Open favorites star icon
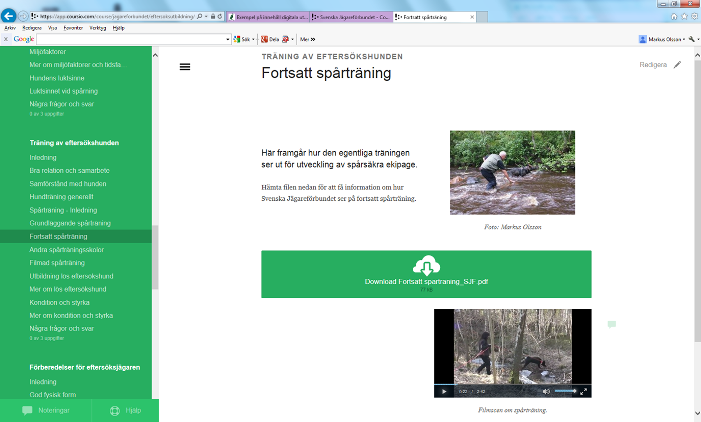The width and height of the screenshot is (701, 422). click(x=684, y=17)
